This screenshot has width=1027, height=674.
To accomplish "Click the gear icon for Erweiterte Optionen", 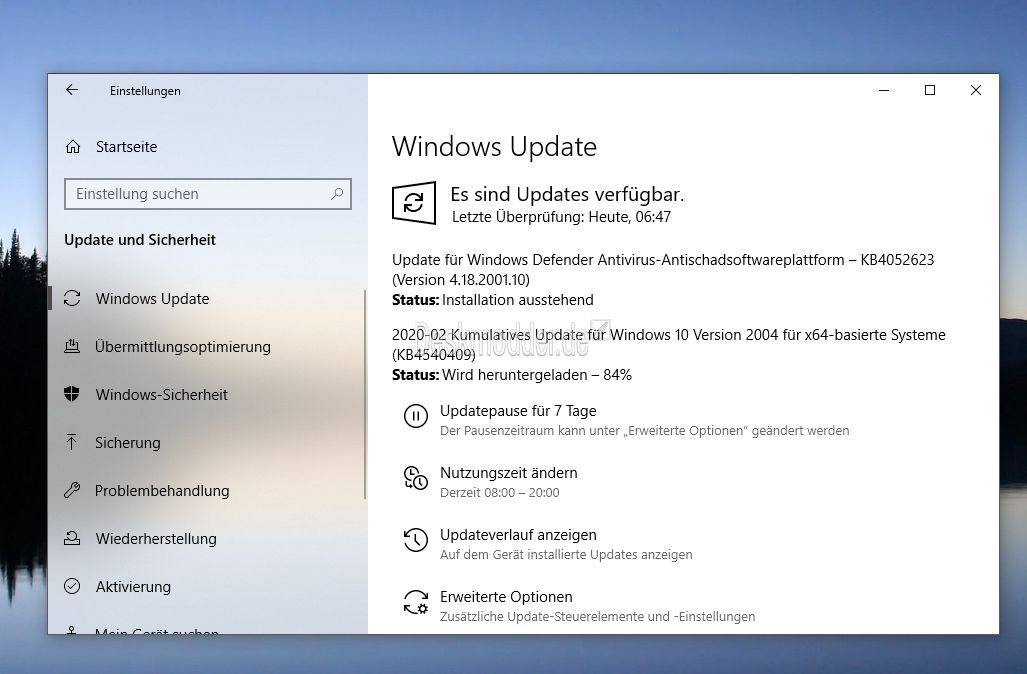I will [416, 602].
